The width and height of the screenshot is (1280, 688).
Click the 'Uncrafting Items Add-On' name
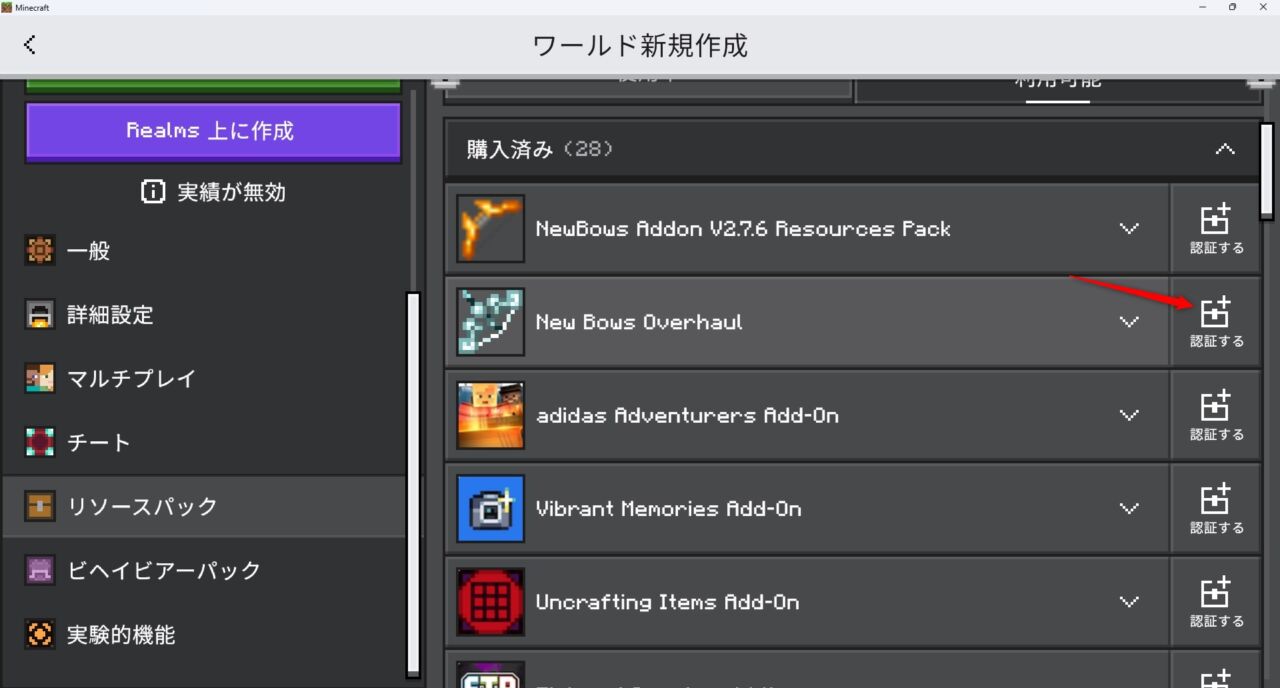tap(668, 602)
